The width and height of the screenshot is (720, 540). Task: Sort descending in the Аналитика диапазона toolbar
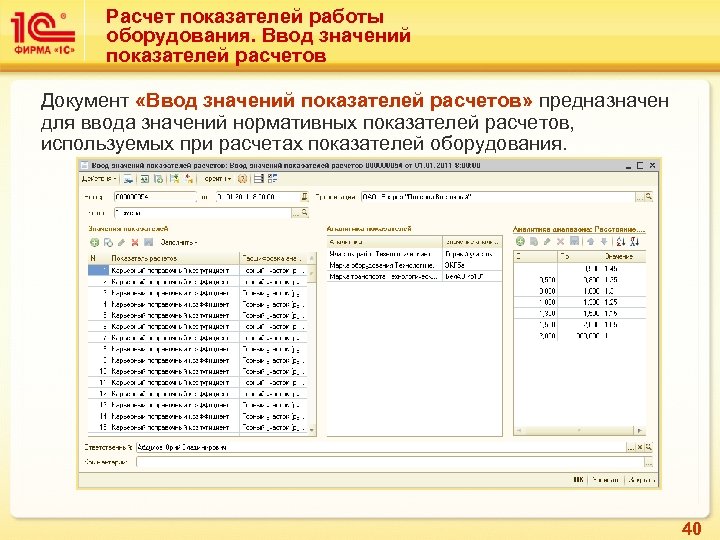(635, 242)
